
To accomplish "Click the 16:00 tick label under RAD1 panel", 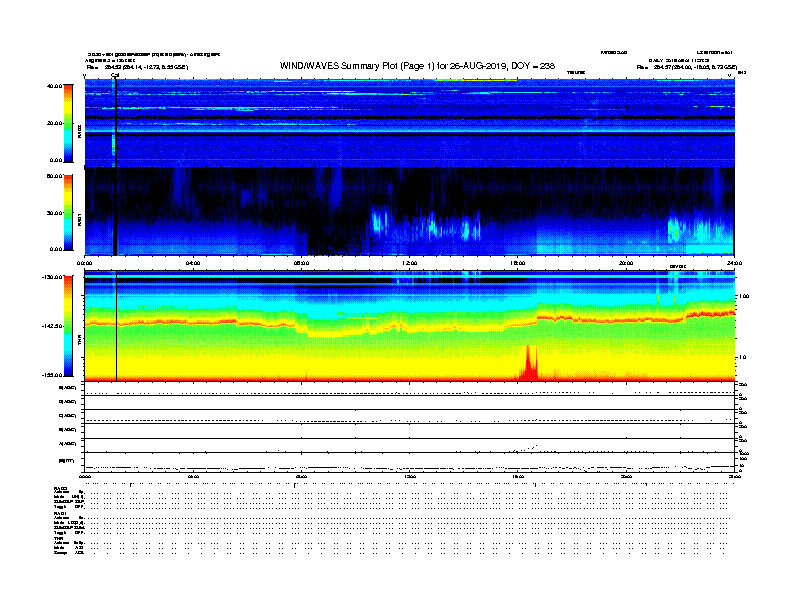I will pos(518,263).
